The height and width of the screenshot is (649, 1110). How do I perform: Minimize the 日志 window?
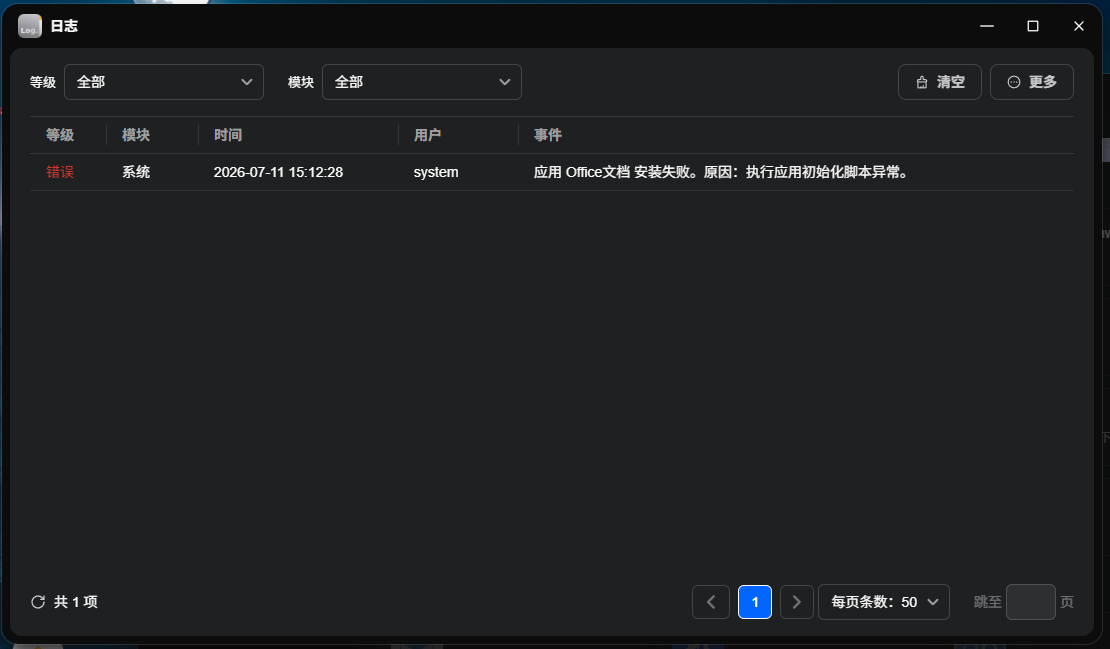987,26
